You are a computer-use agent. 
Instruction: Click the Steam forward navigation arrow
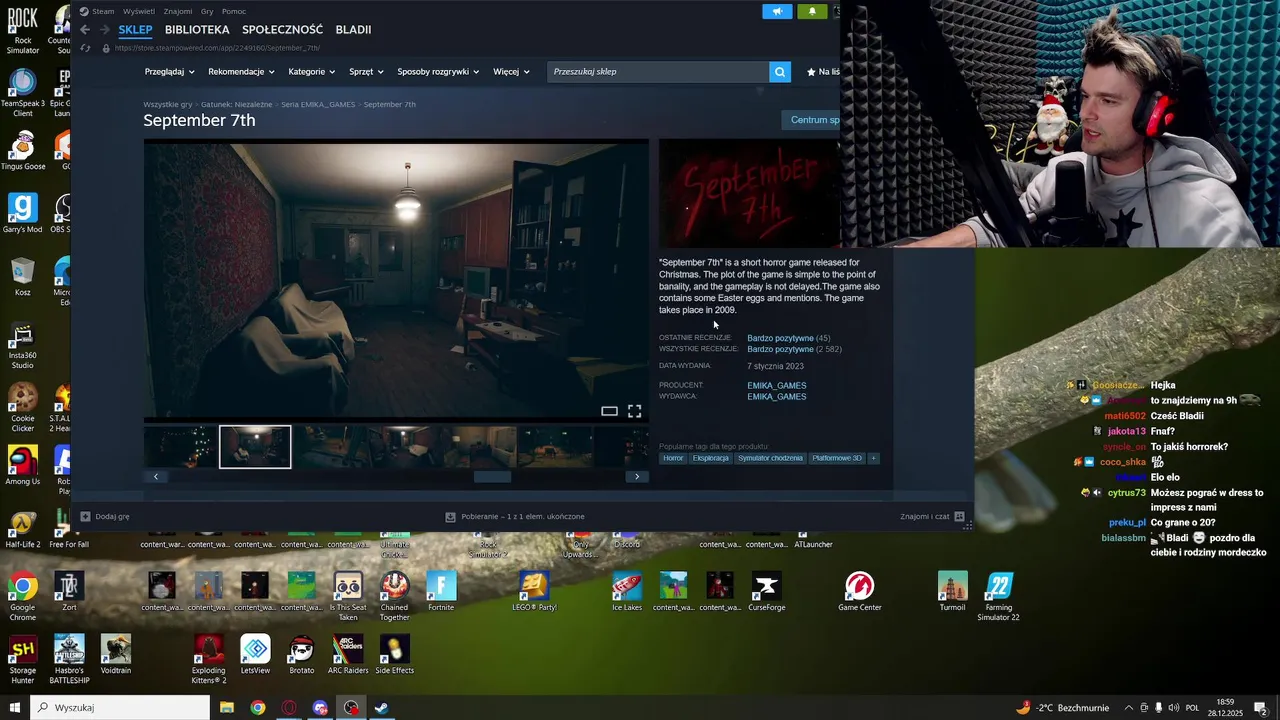coord(103,30)
